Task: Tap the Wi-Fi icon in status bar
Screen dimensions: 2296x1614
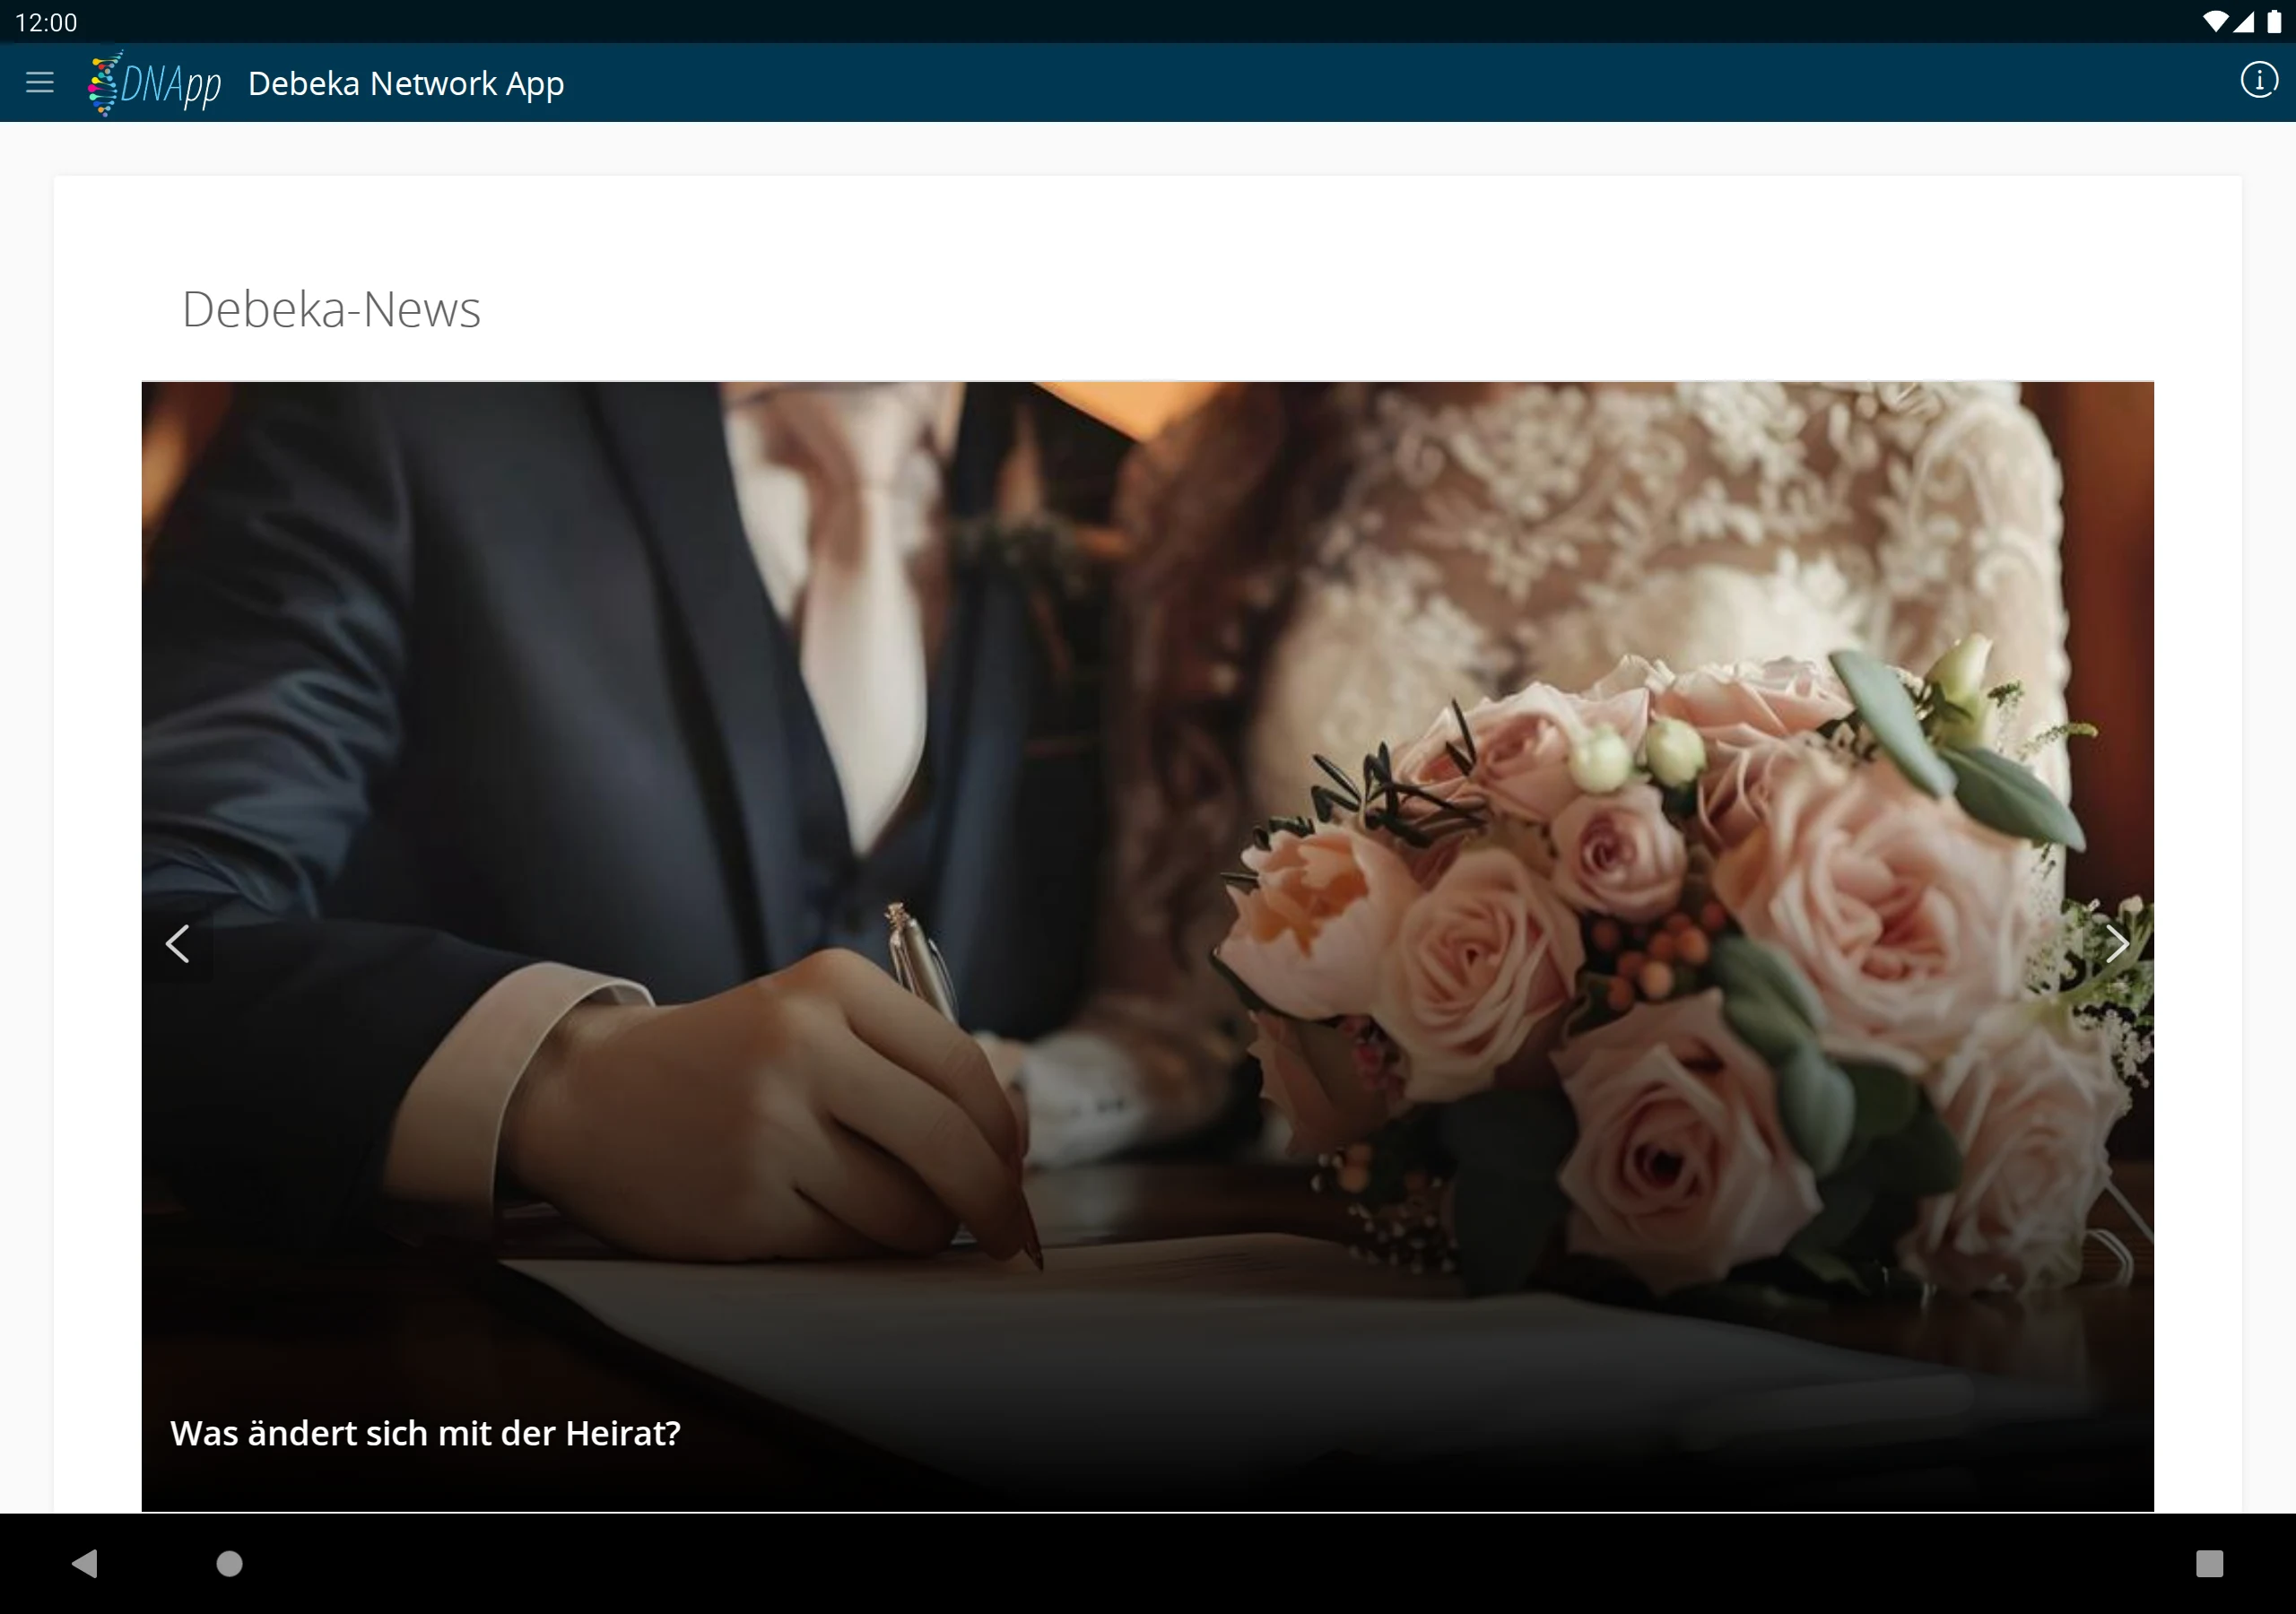Action: click(x=2215, y=22)
